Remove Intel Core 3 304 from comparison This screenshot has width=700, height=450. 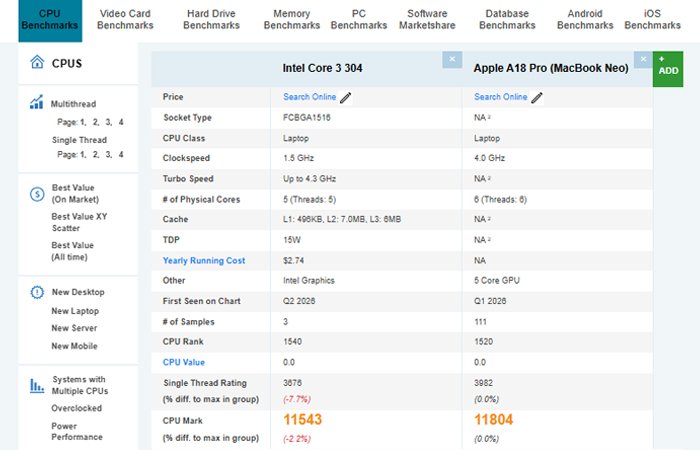click(452, 59)
